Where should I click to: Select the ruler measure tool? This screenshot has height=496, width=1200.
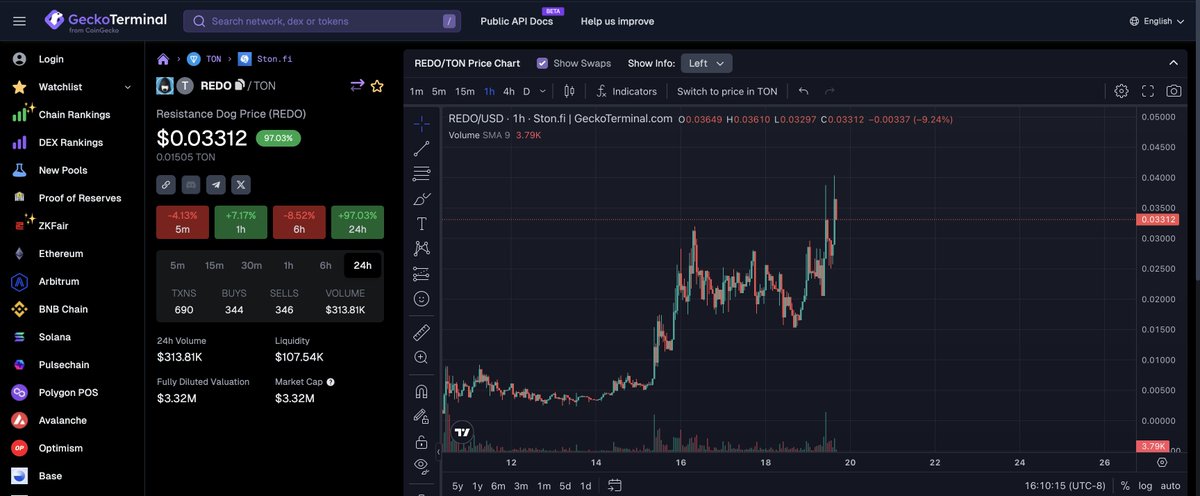pos(421,331)
